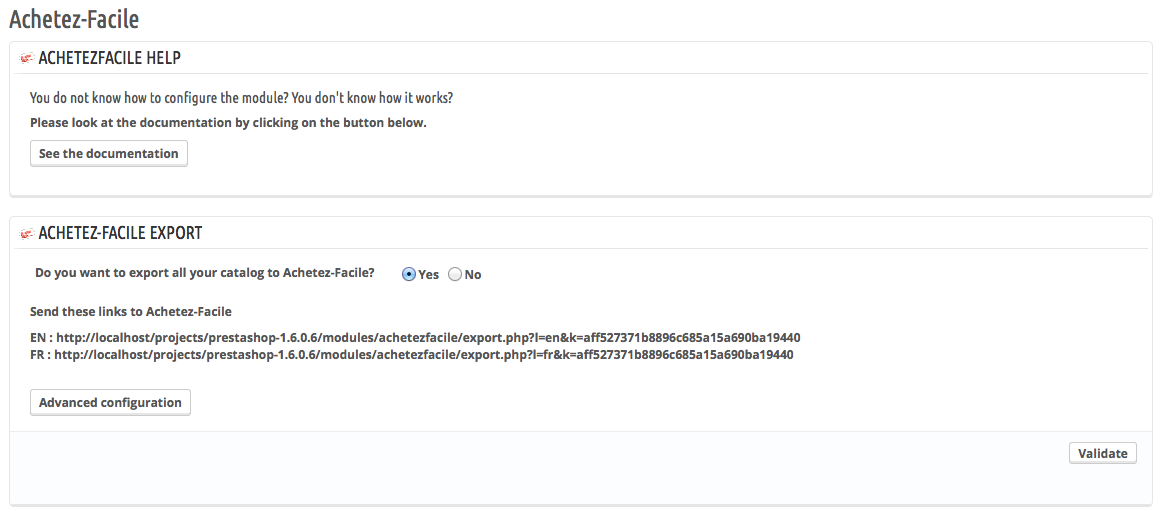Screen dimensions: 1160x515
Task: Click the FR export.php URL
Action: [424, 355]
